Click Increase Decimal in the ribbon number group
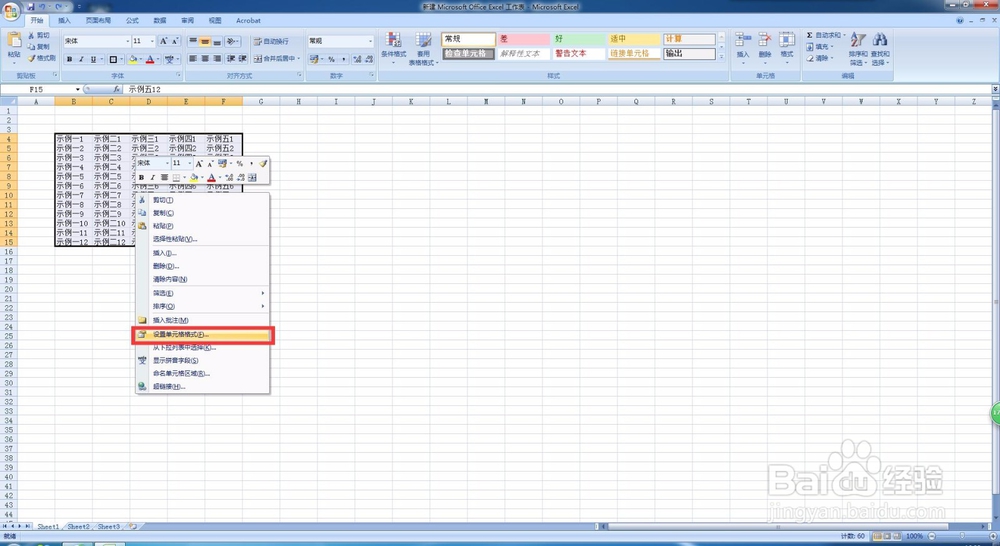Viewport: 1000px width, 546px height. 357,59
